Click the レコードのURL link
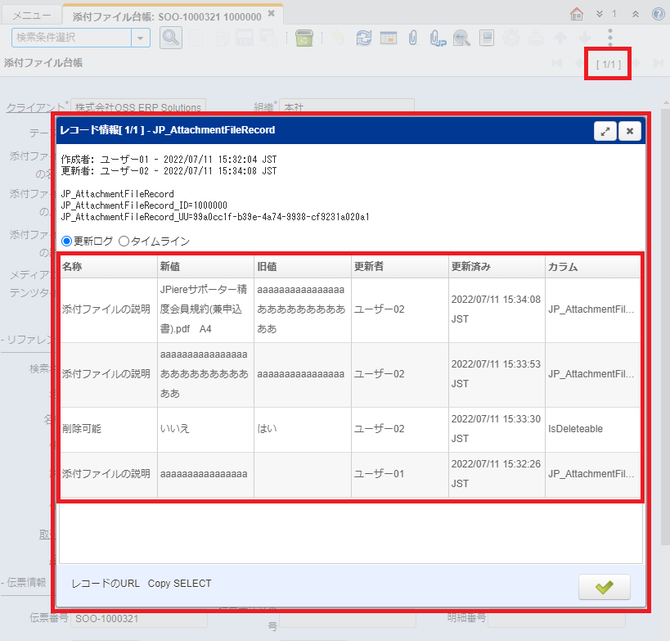This screenshot has width=670, height=641. pyautogui.click(x=106, y=583)
